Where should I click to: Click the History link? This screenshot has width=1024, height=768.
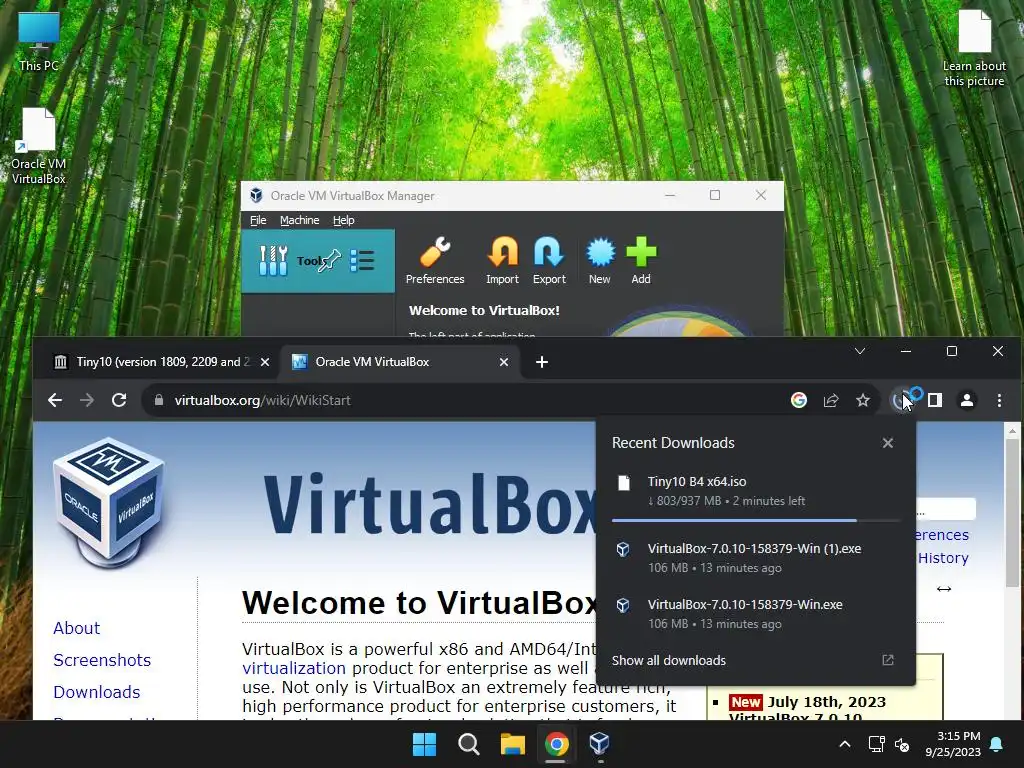click(943, 558)
